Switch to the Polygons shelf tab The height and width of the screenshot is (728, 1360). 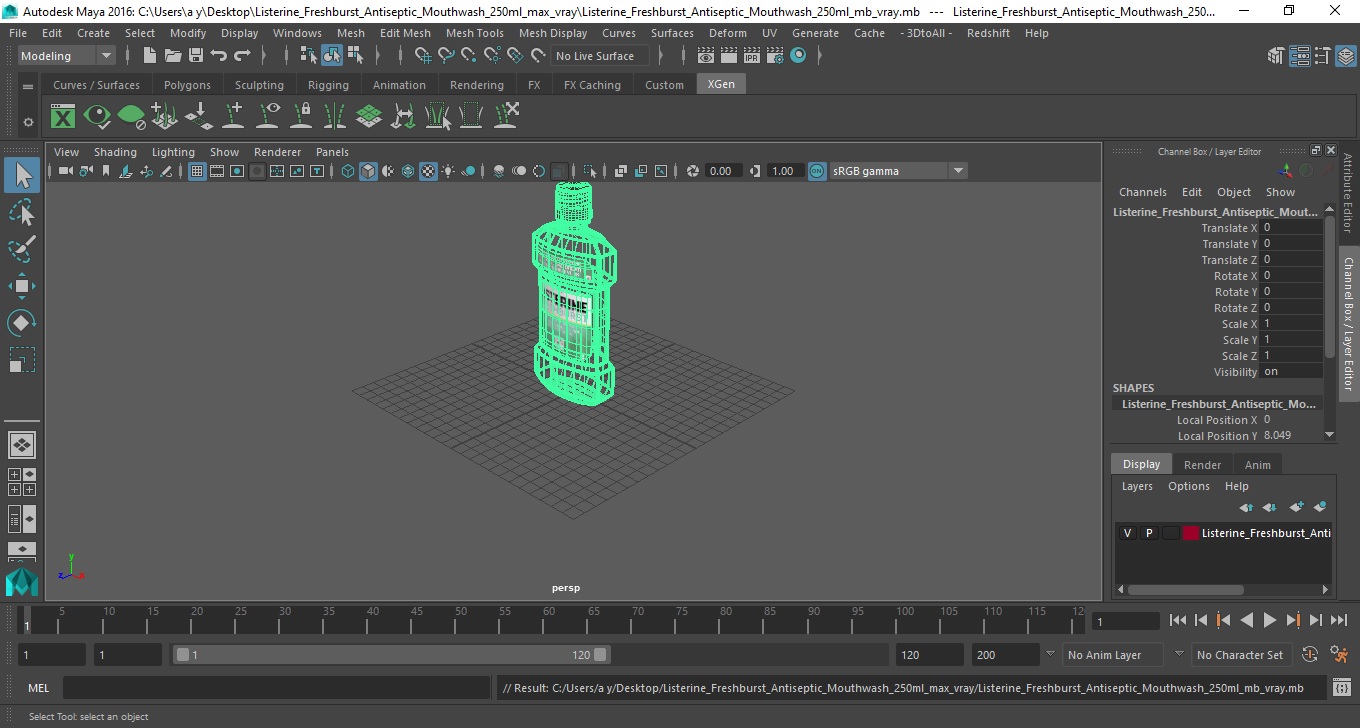pyautogui.click(x=187, y=85)
